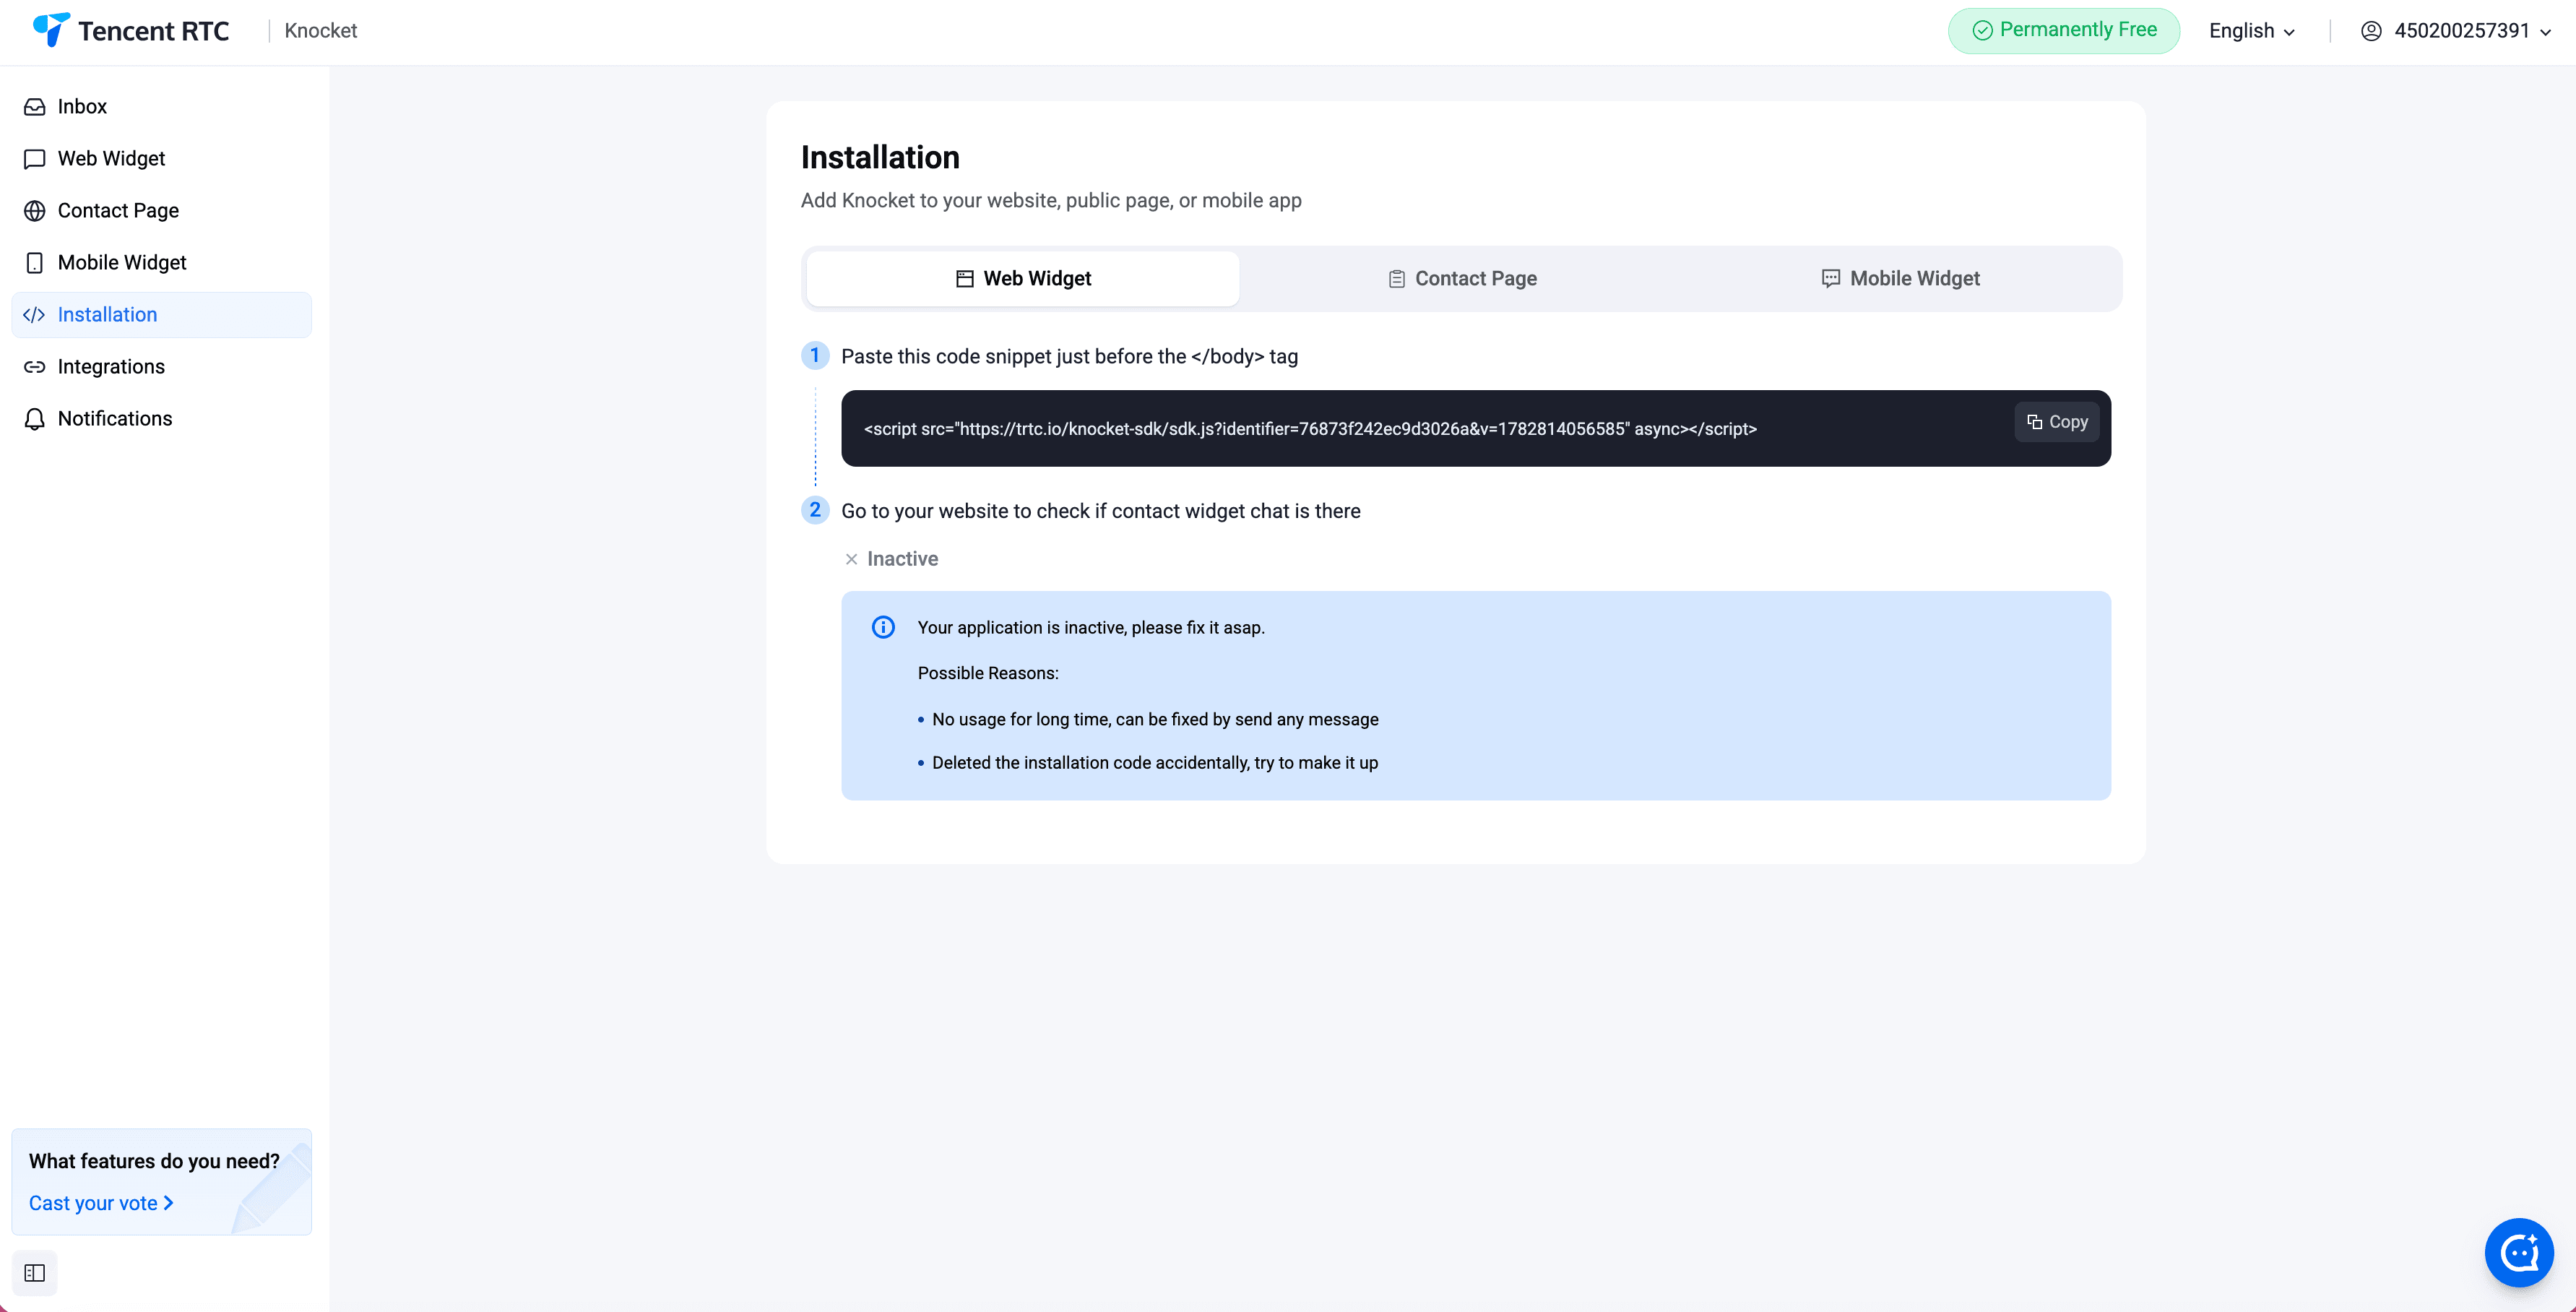Click the Contact Page globe icon in sidebar
Screen dimensions: 2576x1312
[x=35, y=211]
